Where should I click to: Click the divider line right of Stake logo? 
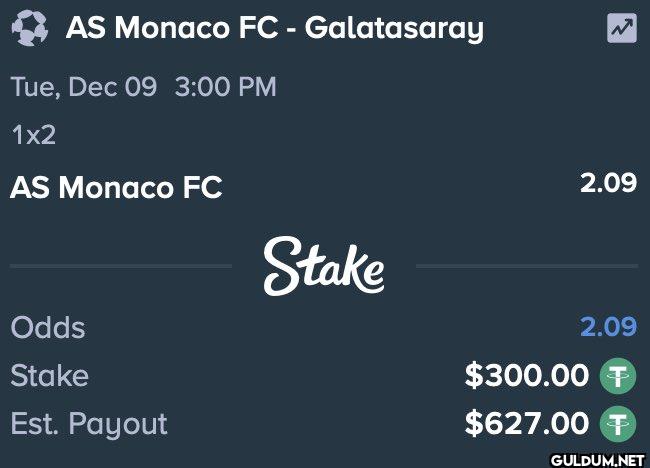click(527, 266)
